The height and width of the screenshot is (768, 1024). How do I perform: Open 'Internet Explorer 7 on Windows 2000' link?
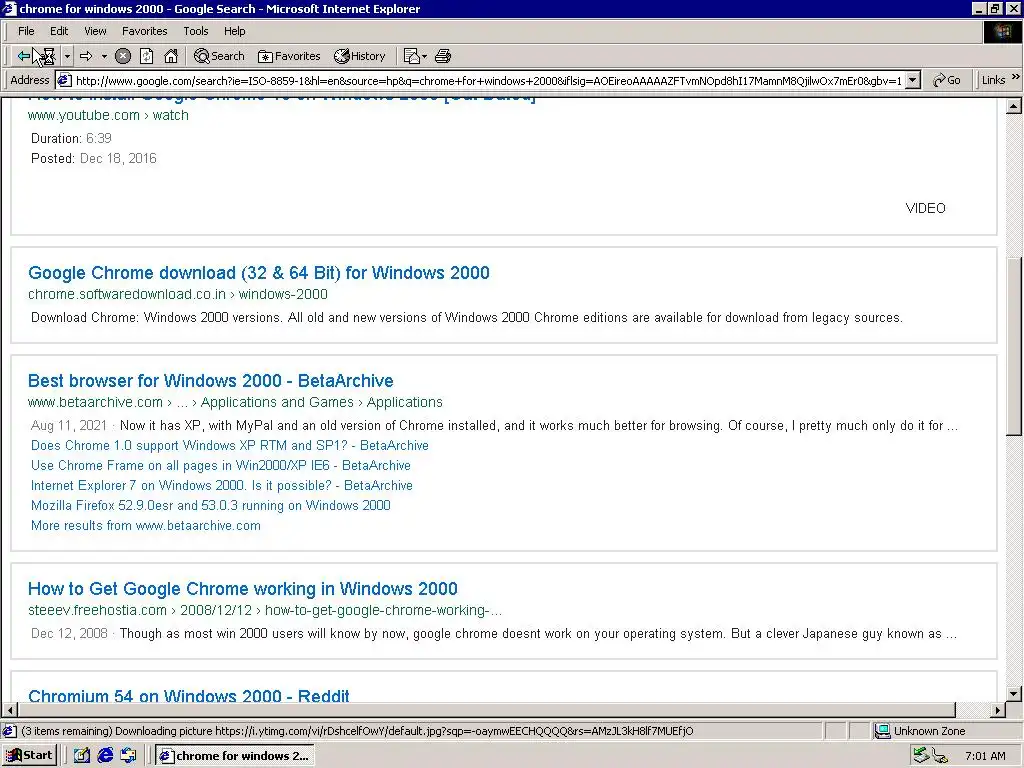(x=221, y=485)
